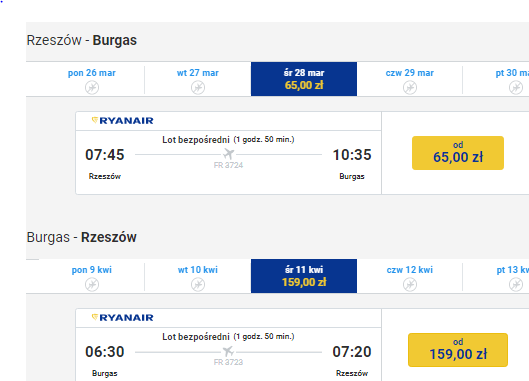The width and height of the screenshot is (529, 381).
Task: Click the no-flight icon under pon 26 mar
Action: click(x=92, y=88)
